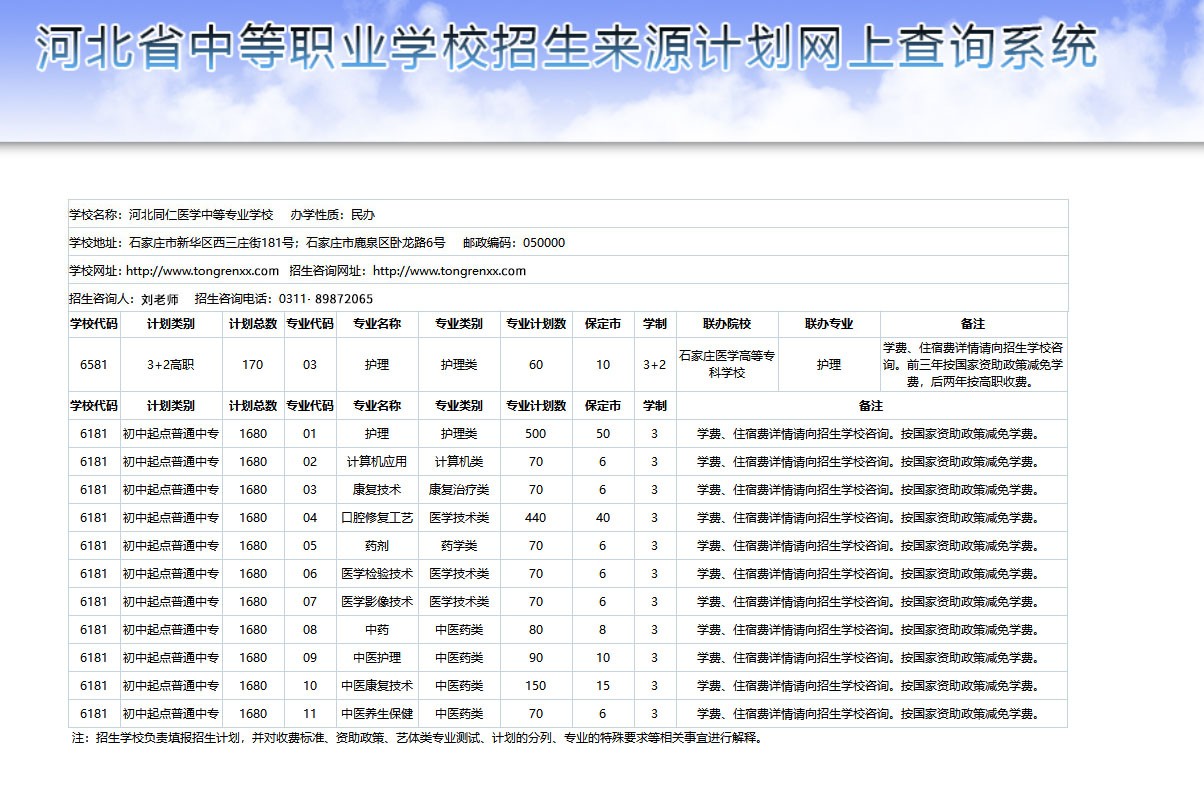The height and width of the screenshot is (788, 1204).
Task: Click 康复治疗类 category cell
Action: tap(459, 490)
